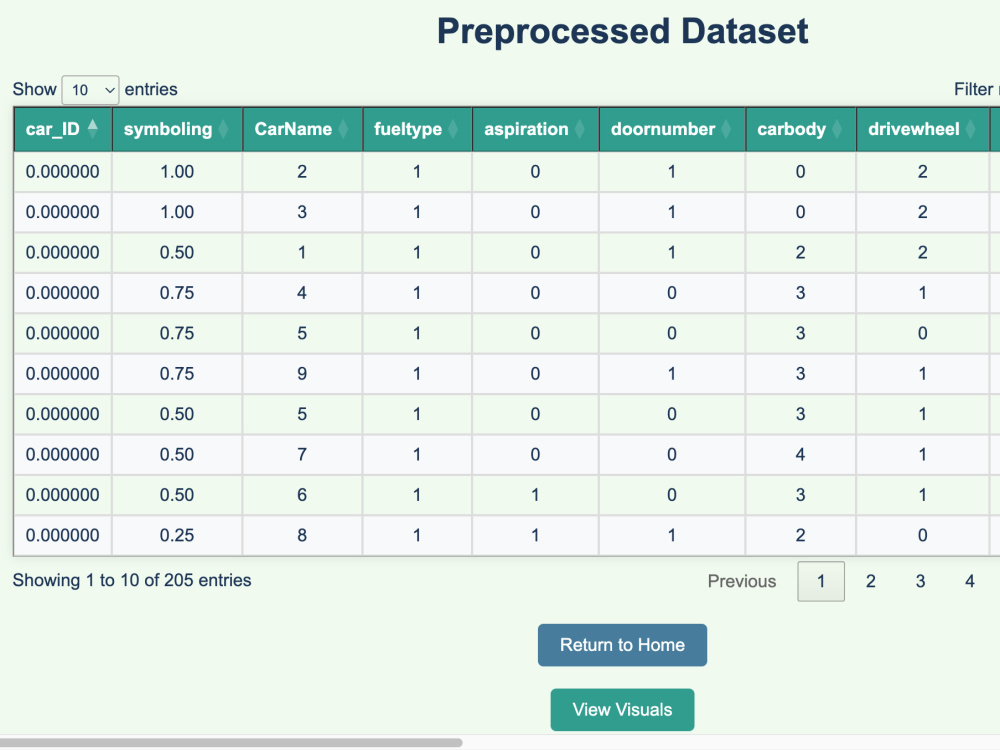Sort by CarName column header

click(x=302, y=129)
